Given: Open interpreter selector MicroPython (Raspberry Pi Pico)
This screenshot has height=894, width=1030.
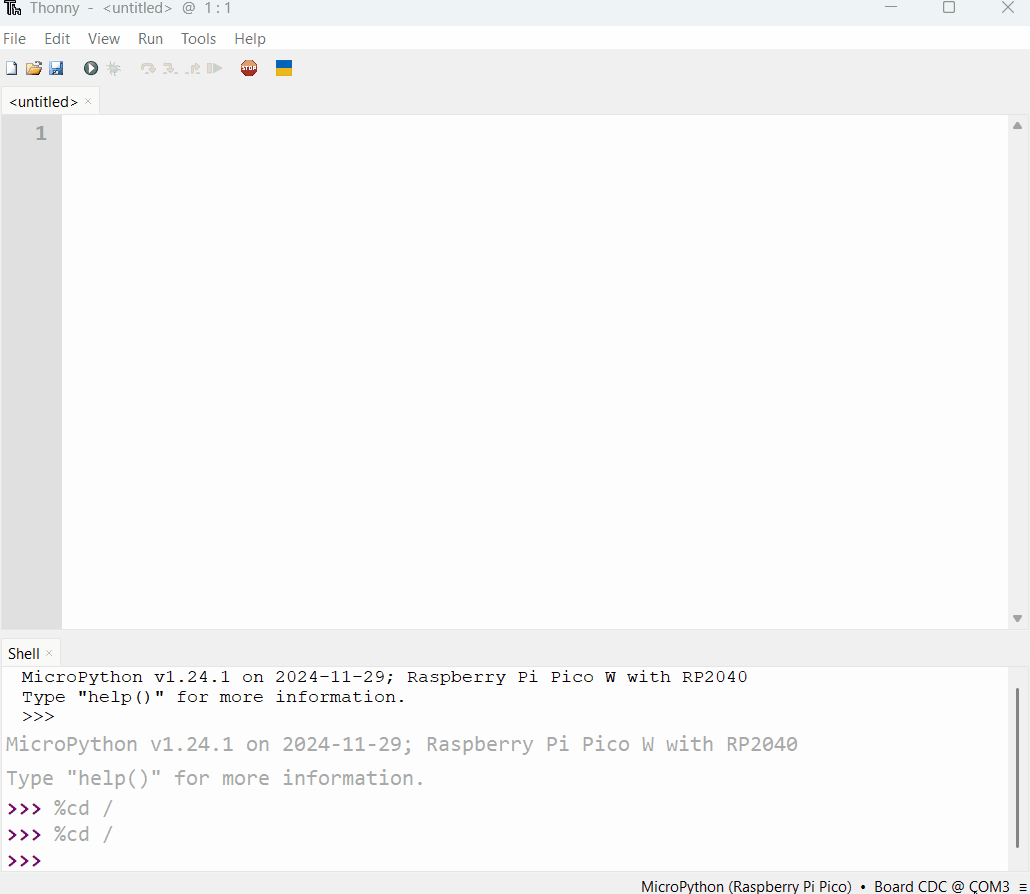Looking at the screenshot, I should (x=746, y=886).
